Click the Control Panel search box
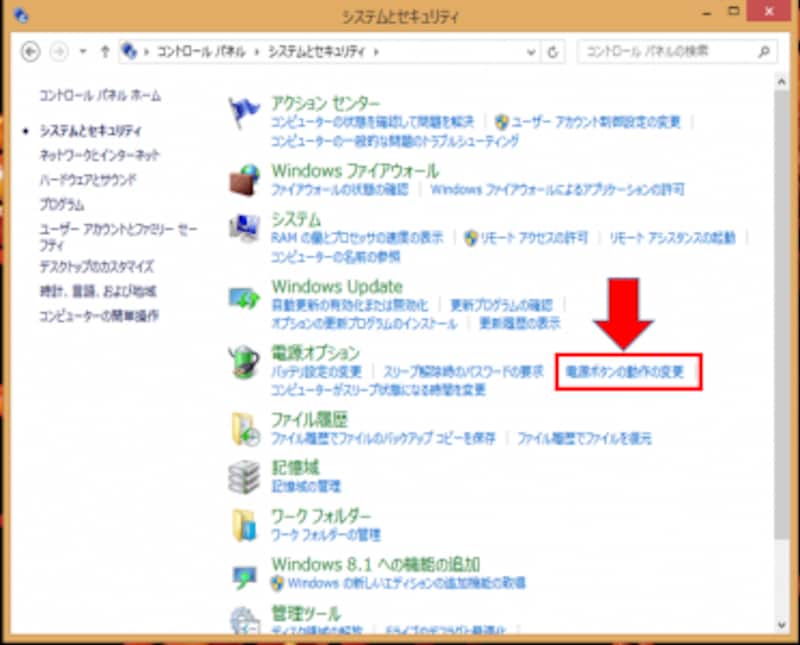 [677, 52]
